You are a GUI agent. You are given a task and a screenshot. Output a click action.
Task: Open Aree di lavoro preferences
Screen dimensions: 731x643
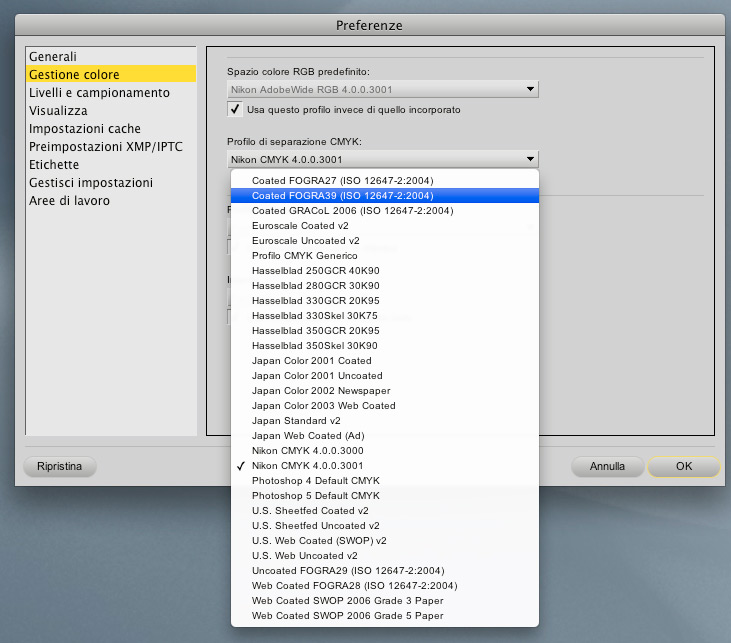click(111, 201)
